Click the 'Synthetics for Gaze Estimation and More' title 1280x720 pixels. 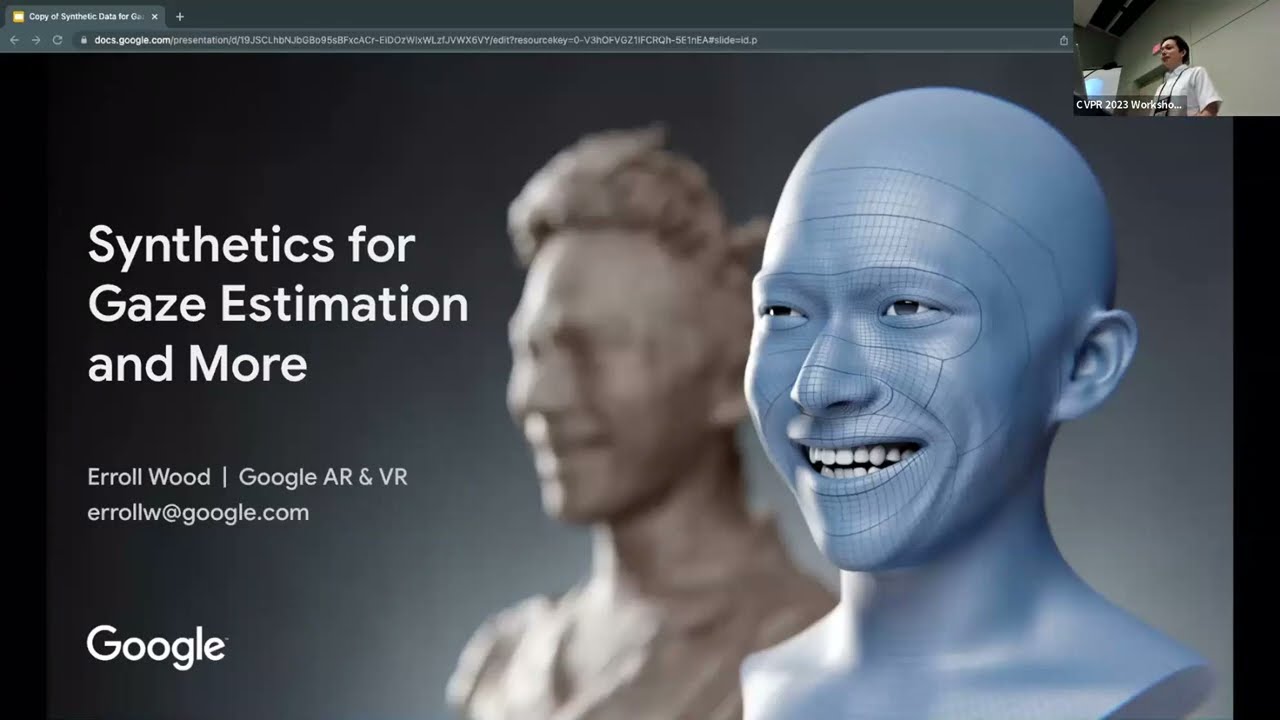click(278, 304)
